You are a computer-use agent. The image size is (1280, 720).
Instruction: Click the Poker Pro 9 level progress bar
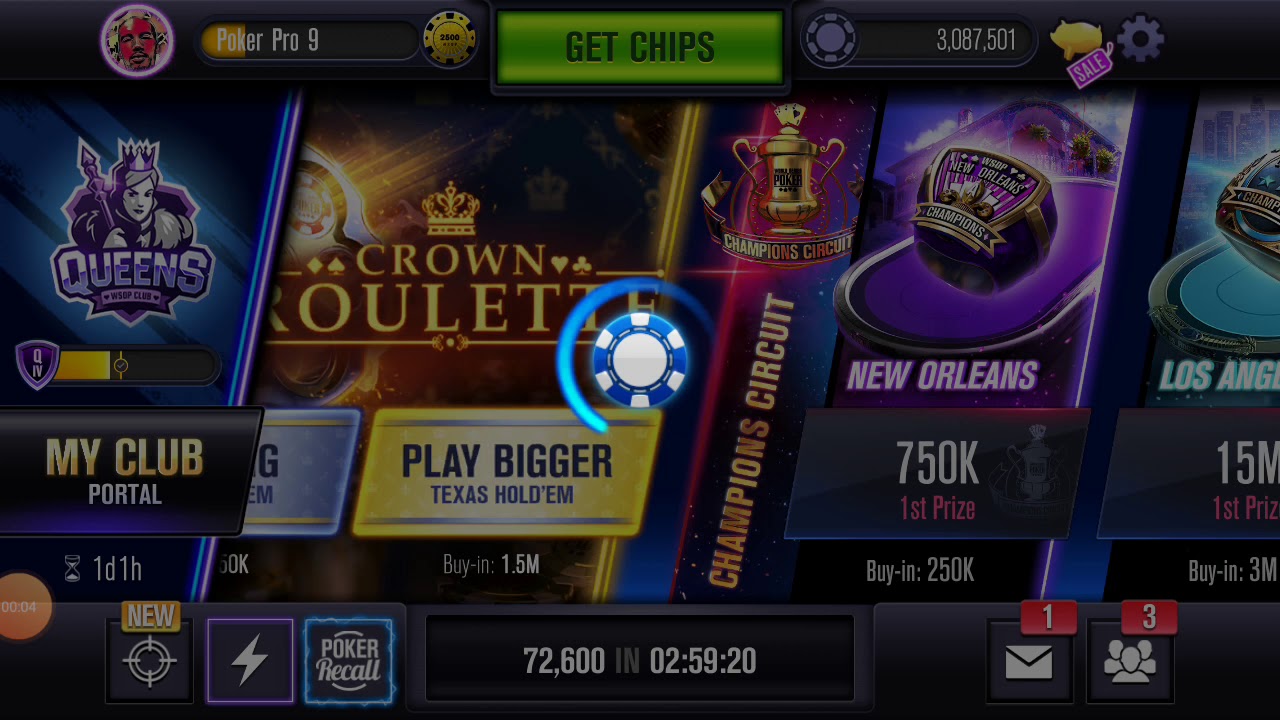pyautogui.click(x=308, y=41)
